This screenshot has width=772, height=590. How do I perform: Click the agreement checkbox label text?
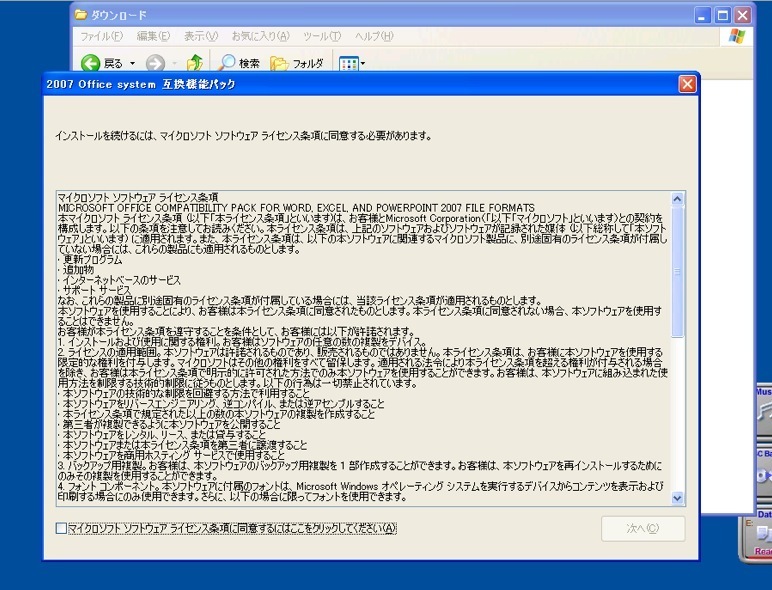pos(232,528)
